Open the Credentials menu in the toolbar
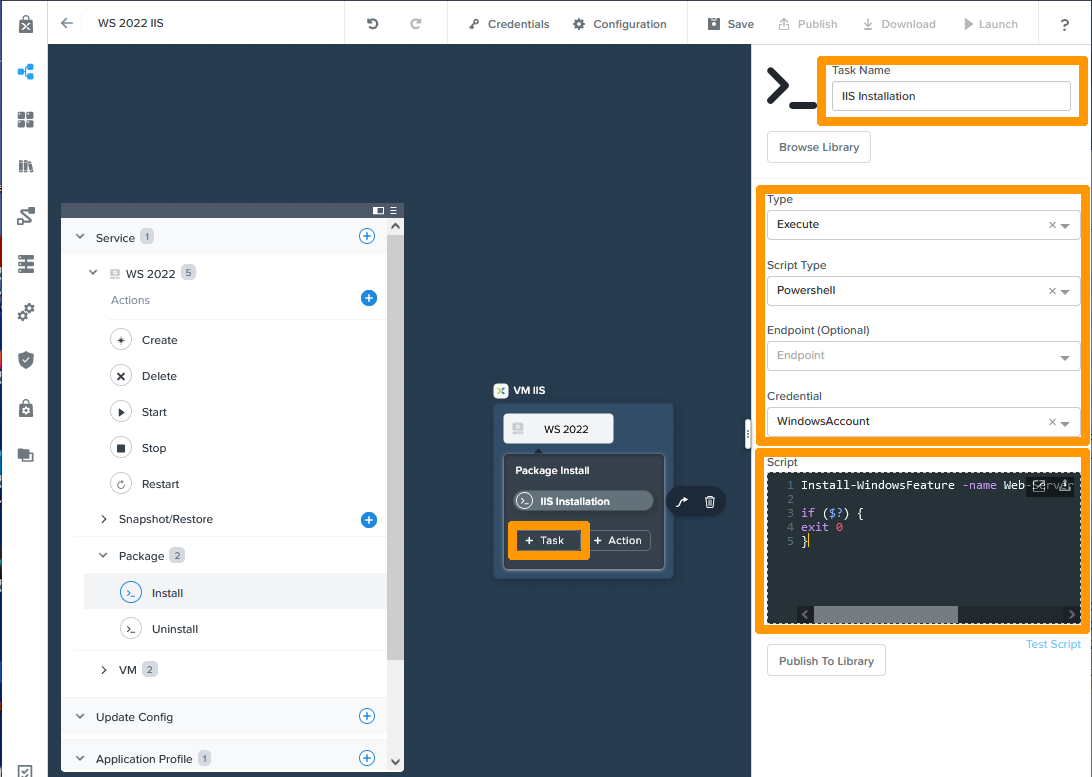 [508, 24]
